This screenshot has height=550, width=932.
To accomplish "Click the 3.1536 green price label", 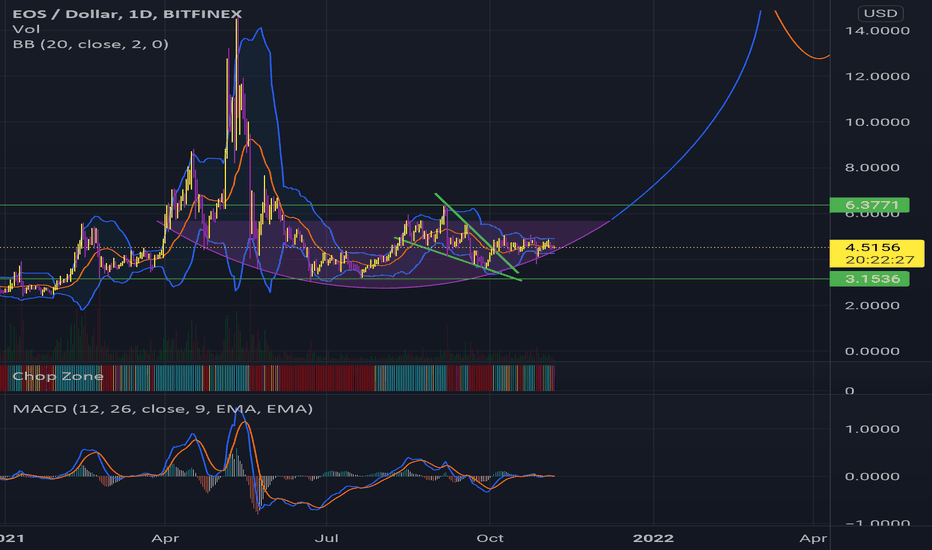I will 869,279.
